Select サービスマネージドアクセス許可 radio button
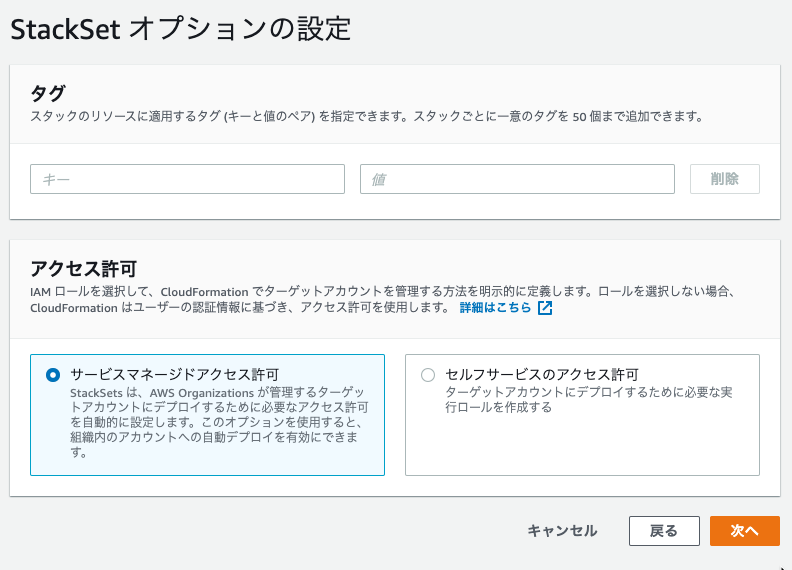 53,375
